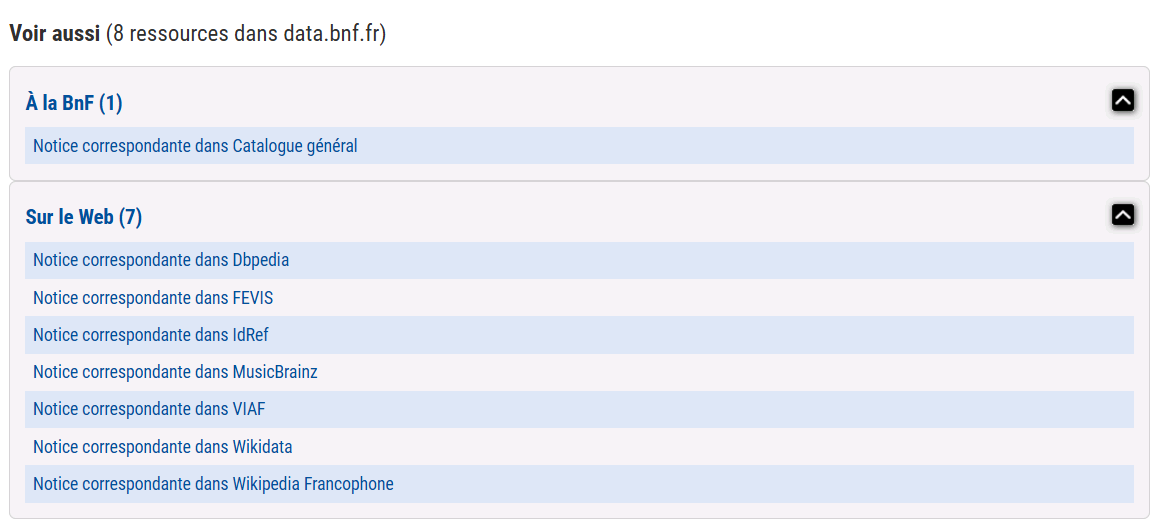Viewport: 1155px width, 526px height.
Task: Click the Sur le Web (7) heading
Action: 84,217
